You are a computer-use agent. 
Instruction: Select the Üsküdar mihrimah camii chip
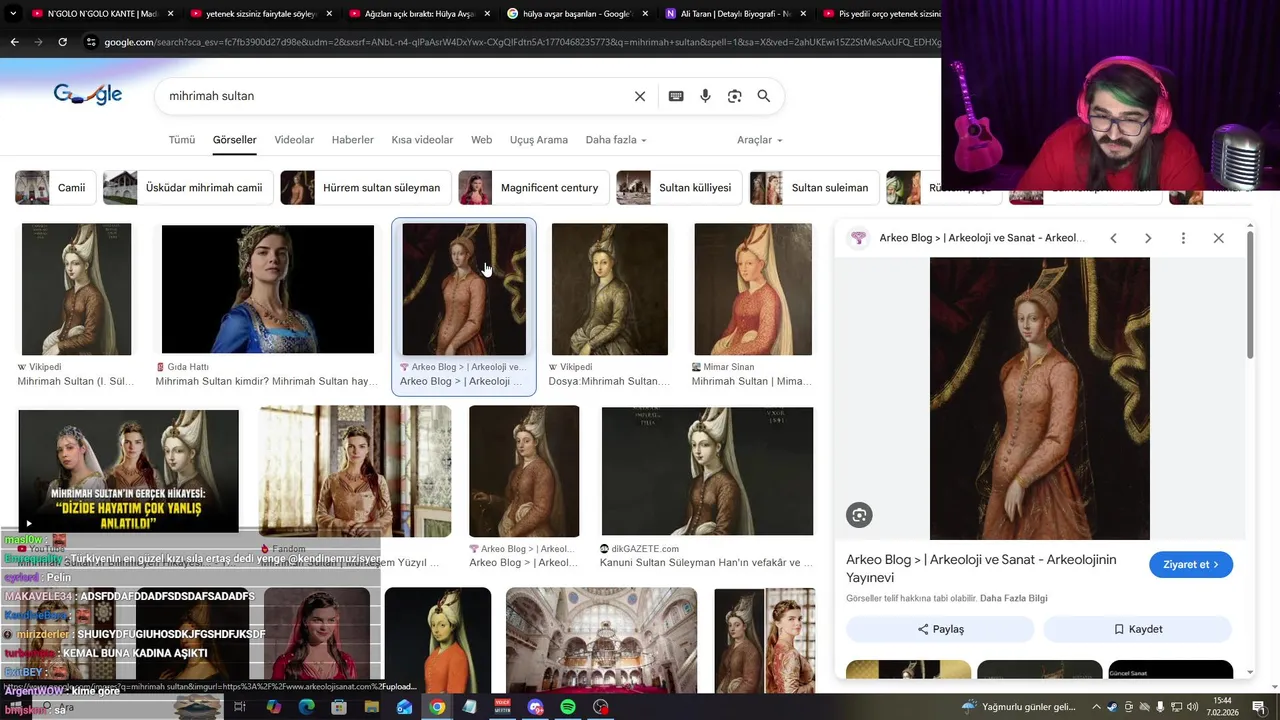tap(188, 188)
